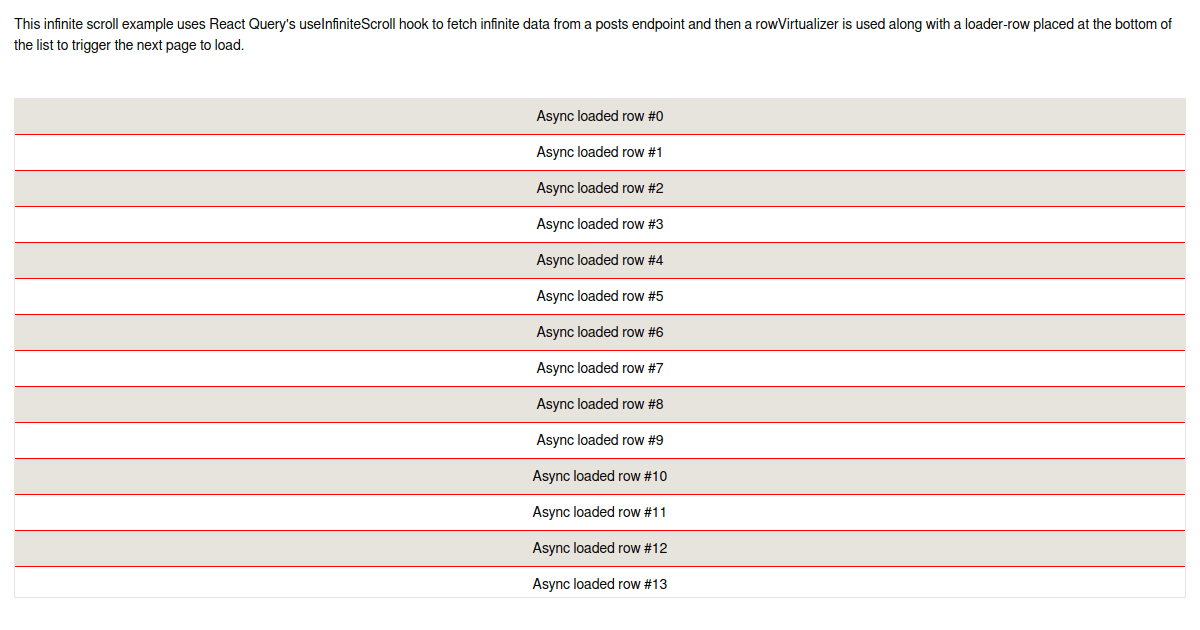This screenshot has height=630, width=1200.
Task: Click the text "Async loaded row #1"
Action: tap(600, 152)
